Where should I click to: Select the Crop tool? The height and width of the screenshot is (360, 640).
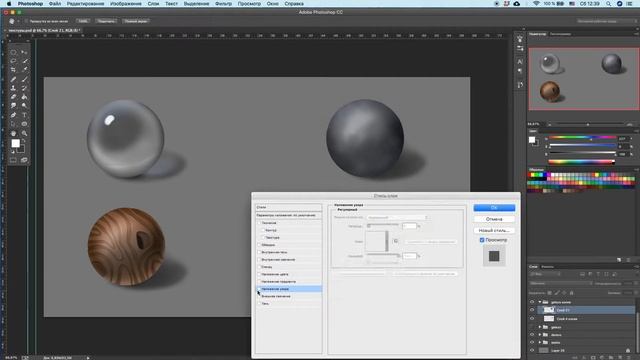coord(13,70)
